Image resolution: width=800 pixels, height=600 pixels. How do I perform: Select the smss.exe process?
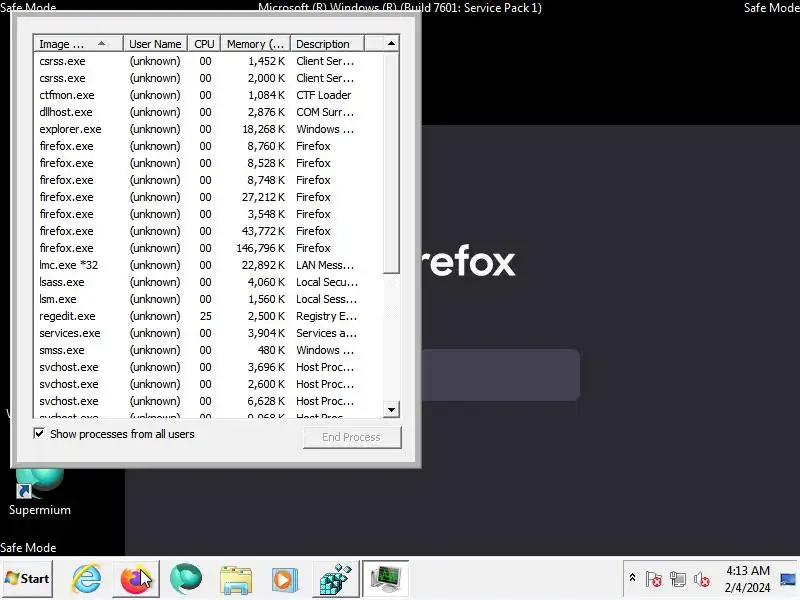[208, 350]
